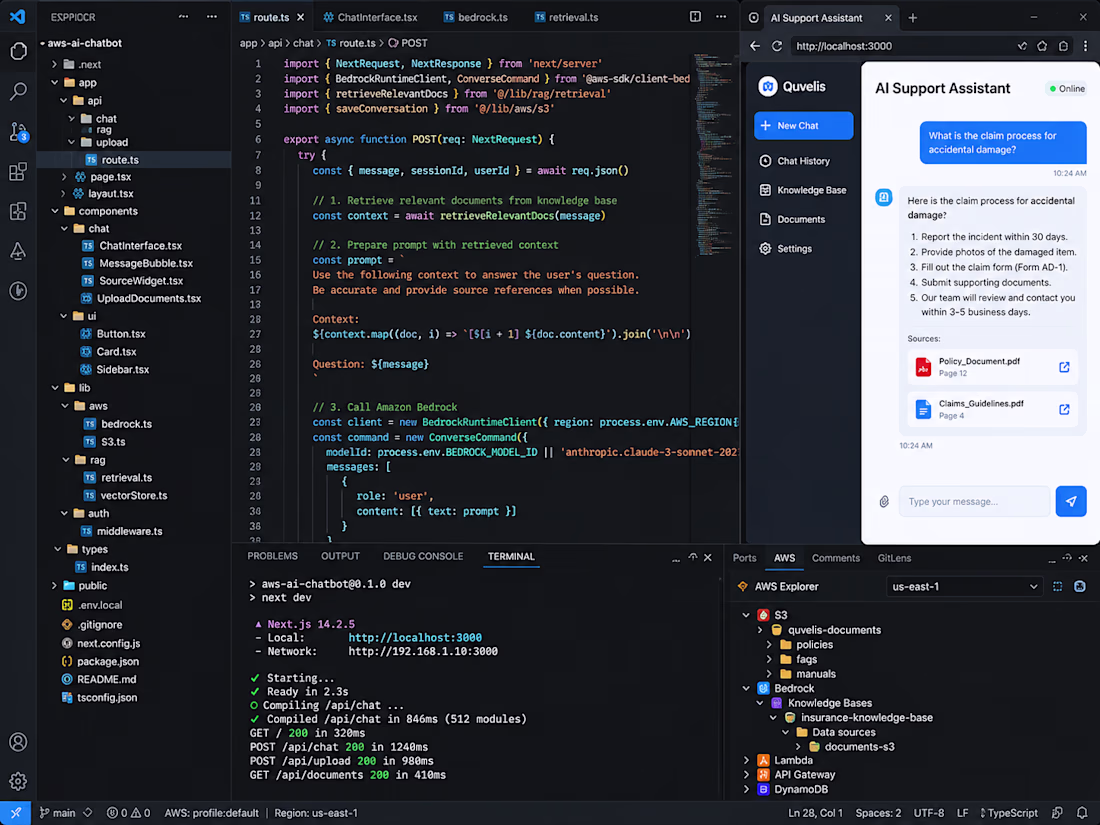Attach a file with the paperclip icon
Screen dimensions: 1100x825
[884, 502]
